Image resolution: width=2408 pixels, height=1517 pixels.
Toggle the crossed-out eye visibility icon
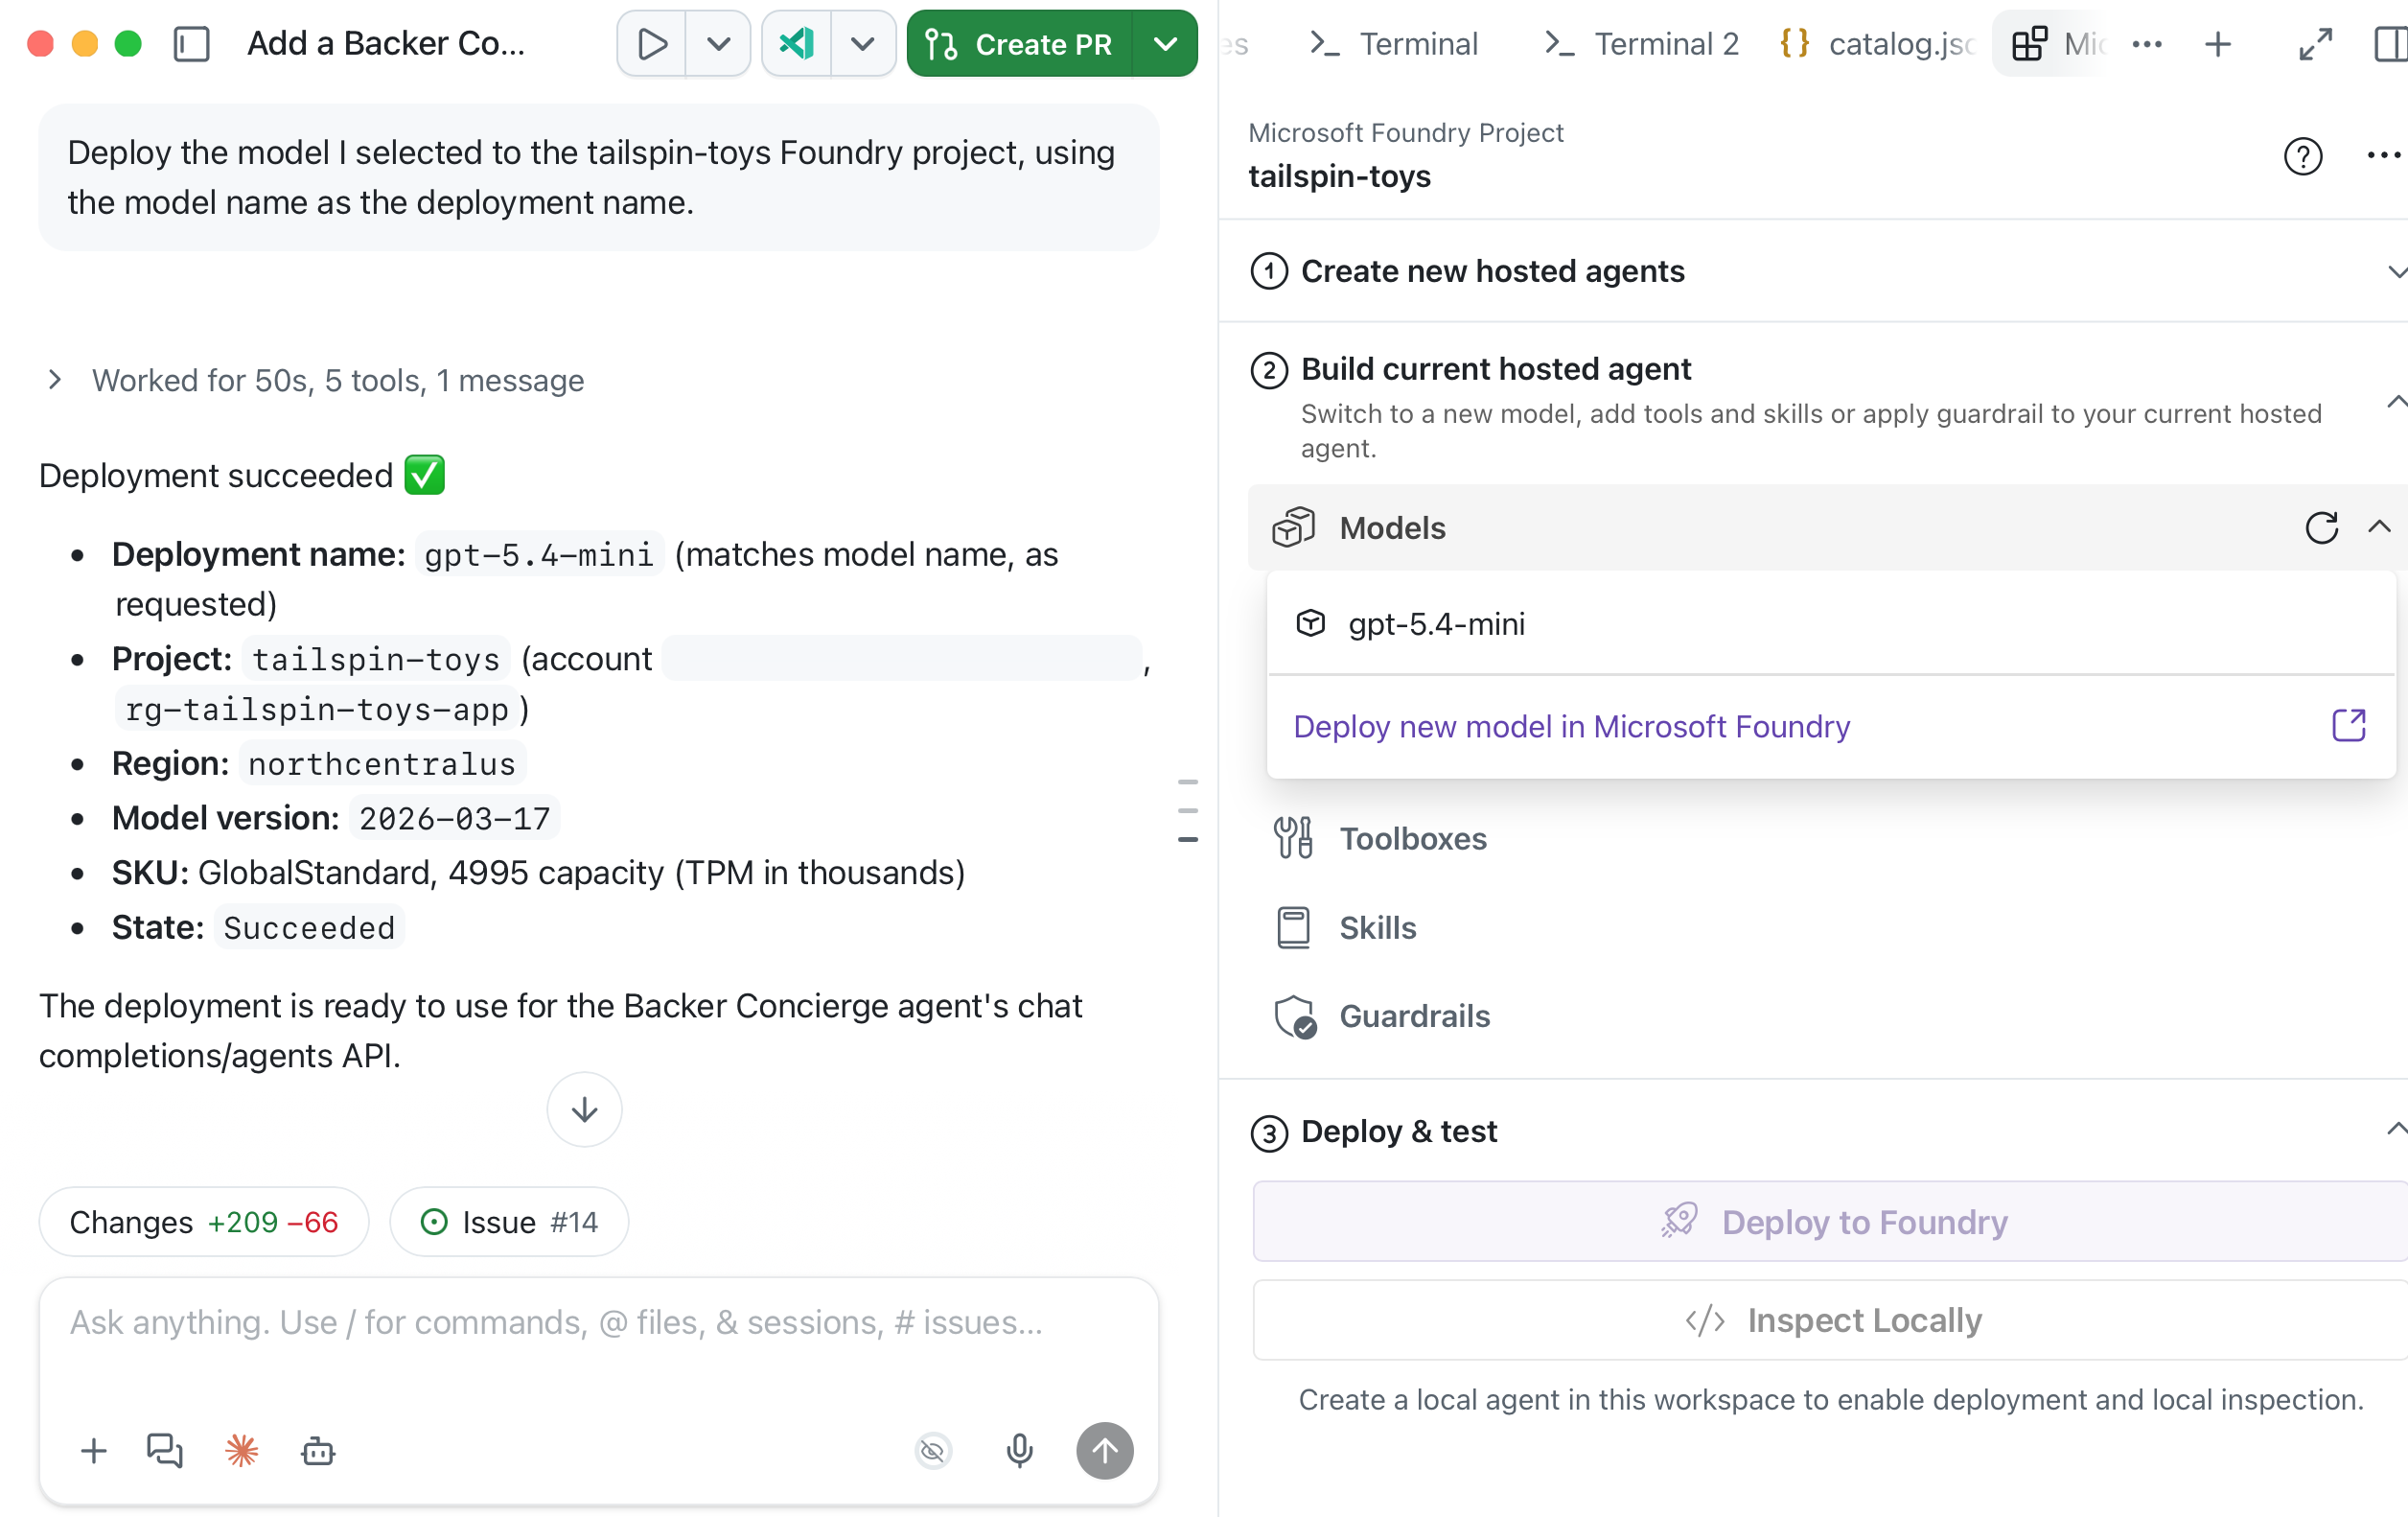coord(932,1450)
